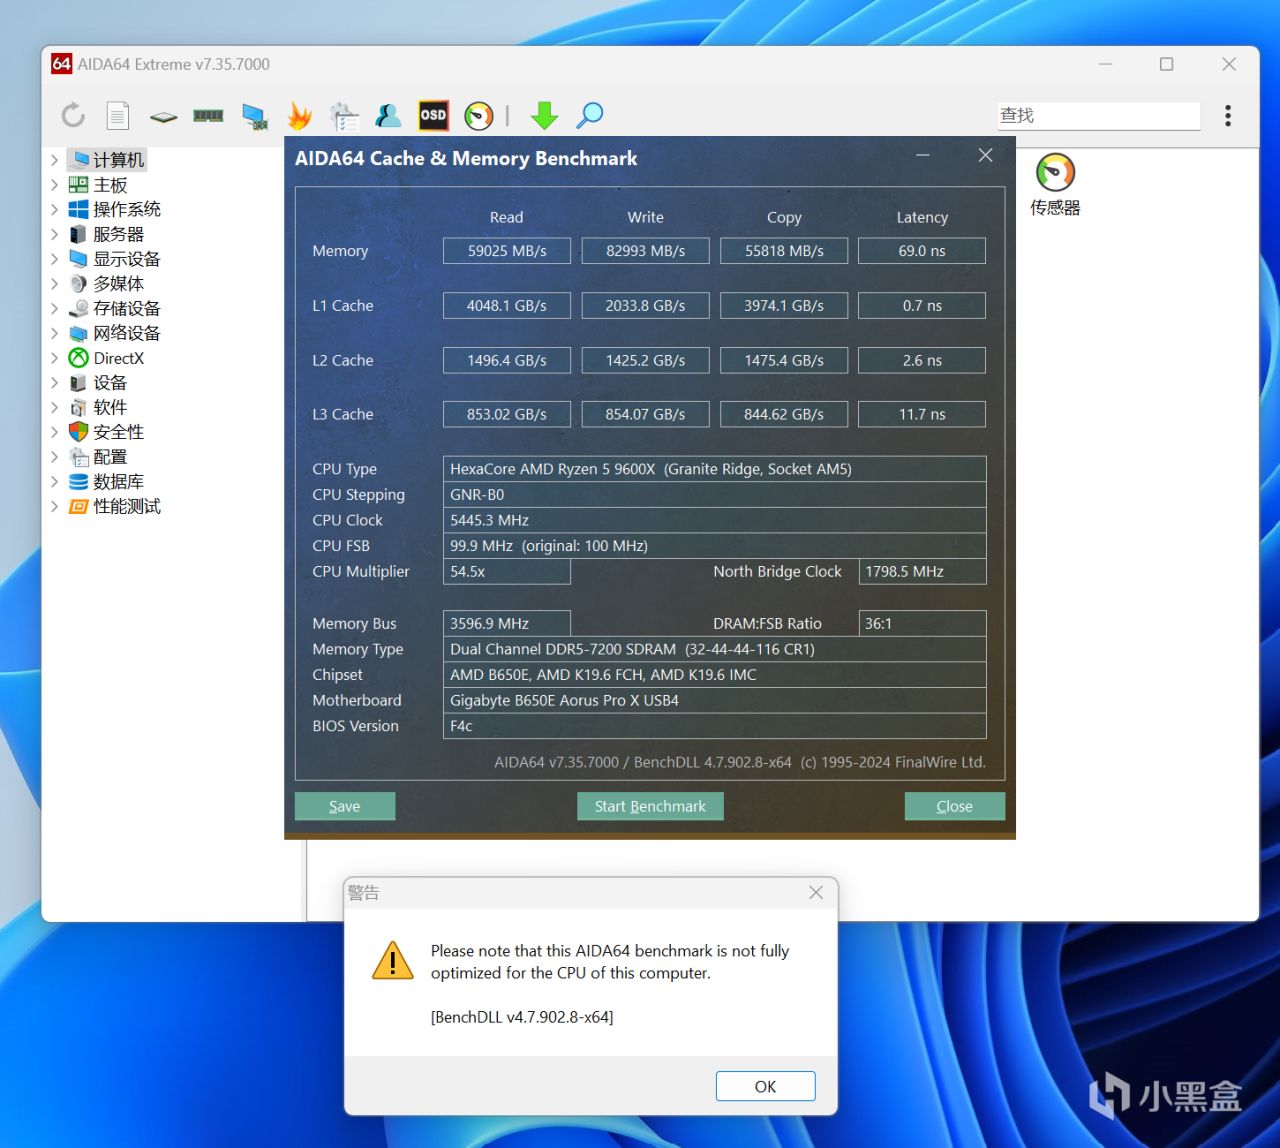Screen dimensions: 1280x1148
Task: Select the 安全性 tree item
Action: point(106,432)
